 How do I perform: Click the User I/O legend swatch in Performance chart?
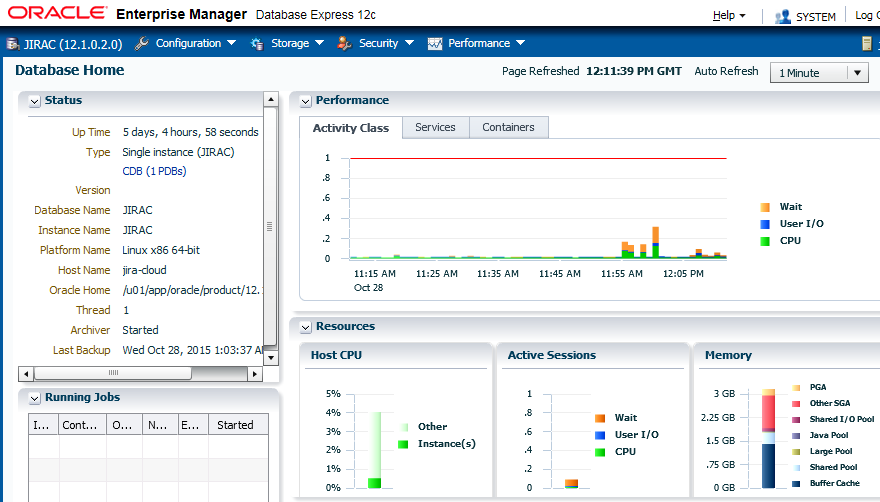765,224
